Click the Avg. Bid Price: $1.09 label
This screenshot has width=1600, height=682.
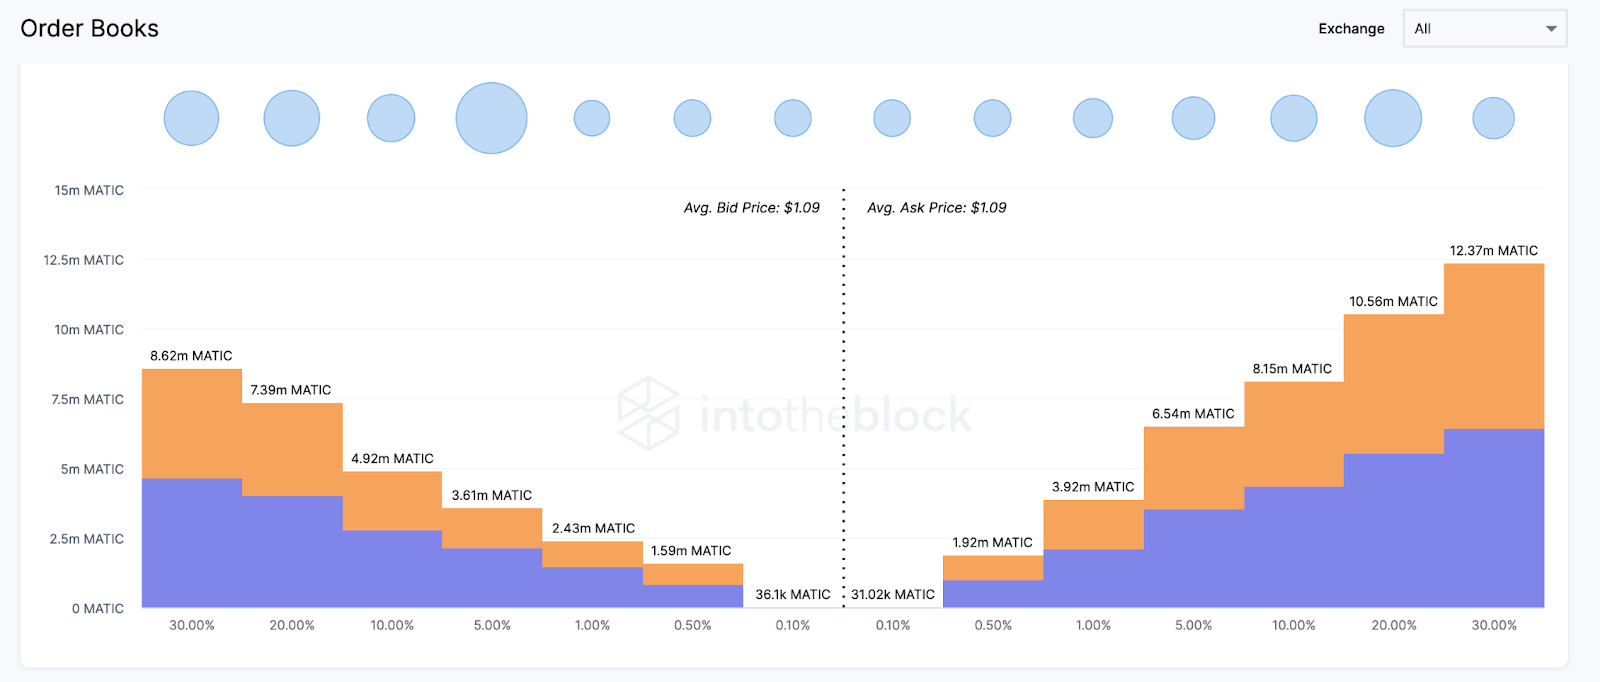click(x=751, y=208)
